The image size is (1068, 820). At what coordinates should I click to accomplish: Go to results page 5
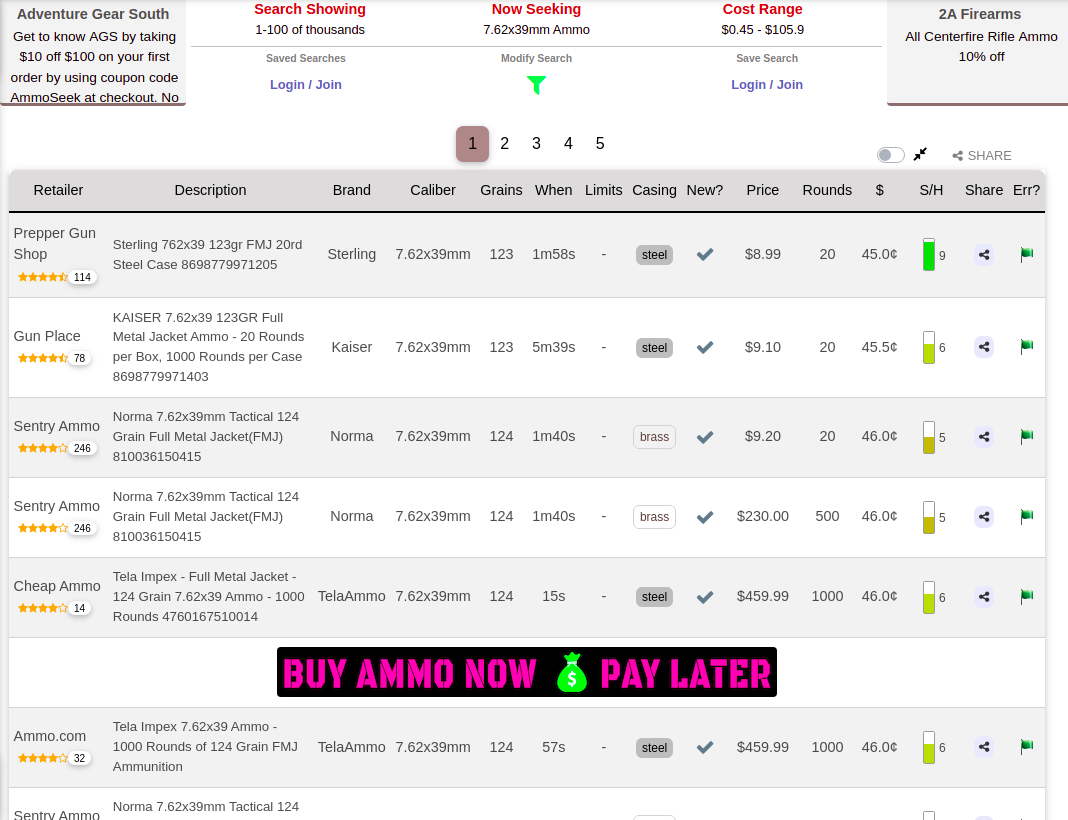pos(600,144)
